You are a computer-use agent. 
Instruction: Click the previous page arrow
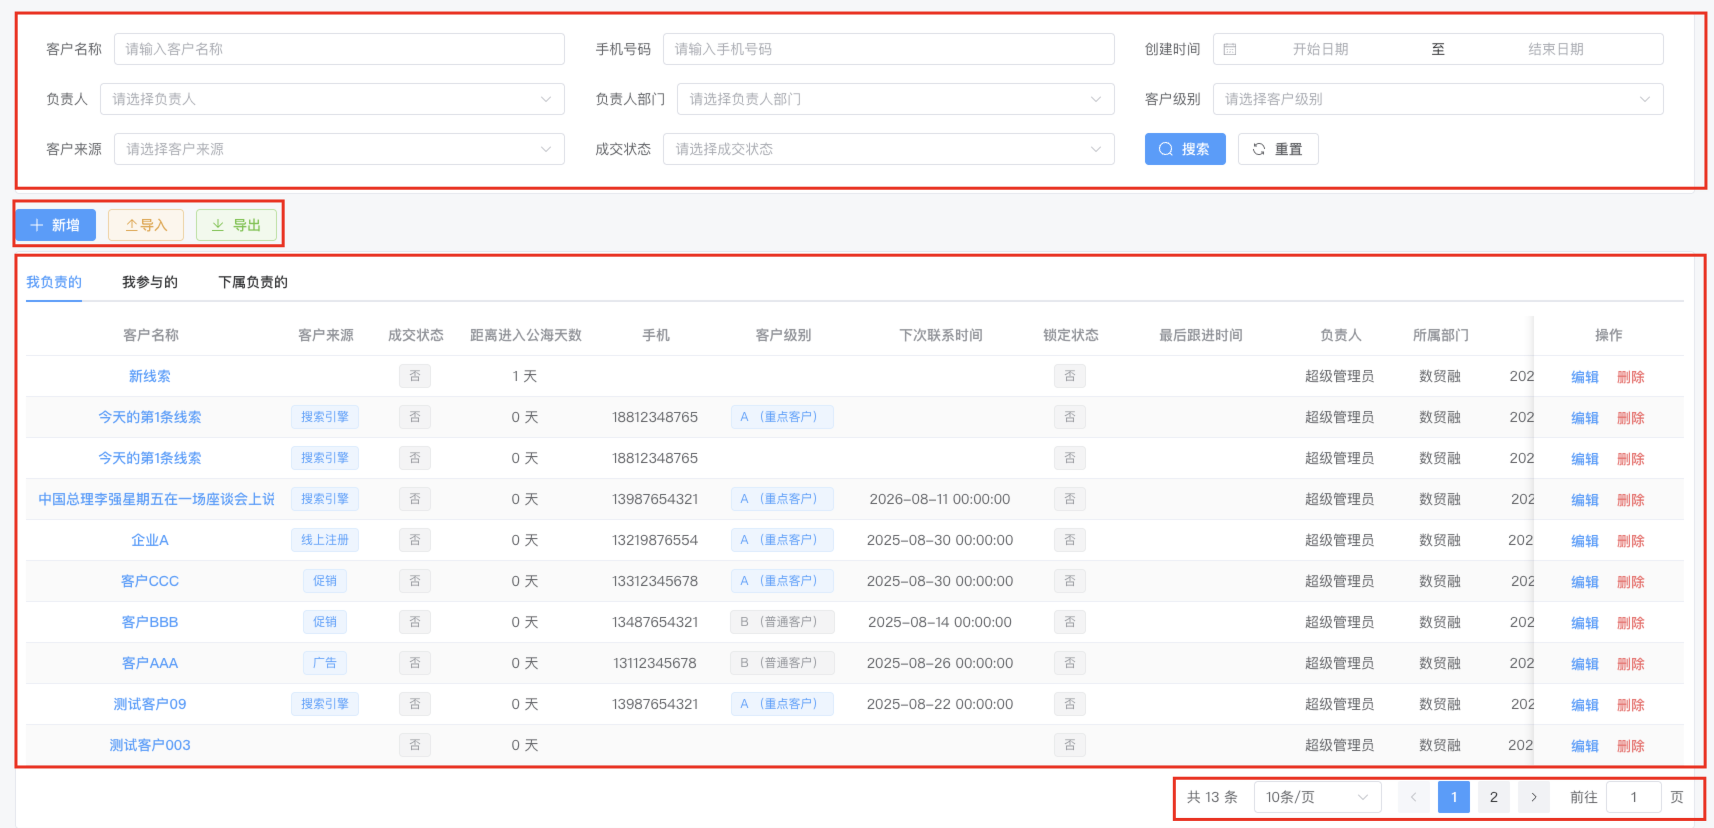tap(1413, 797)
